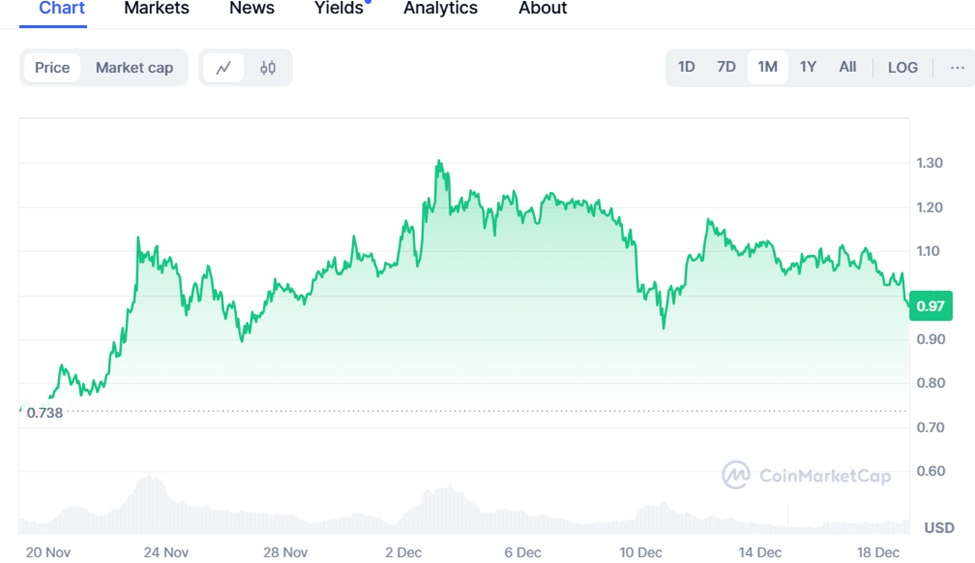
Task: Switch to line chart view icon
Action: pos(223,68)
